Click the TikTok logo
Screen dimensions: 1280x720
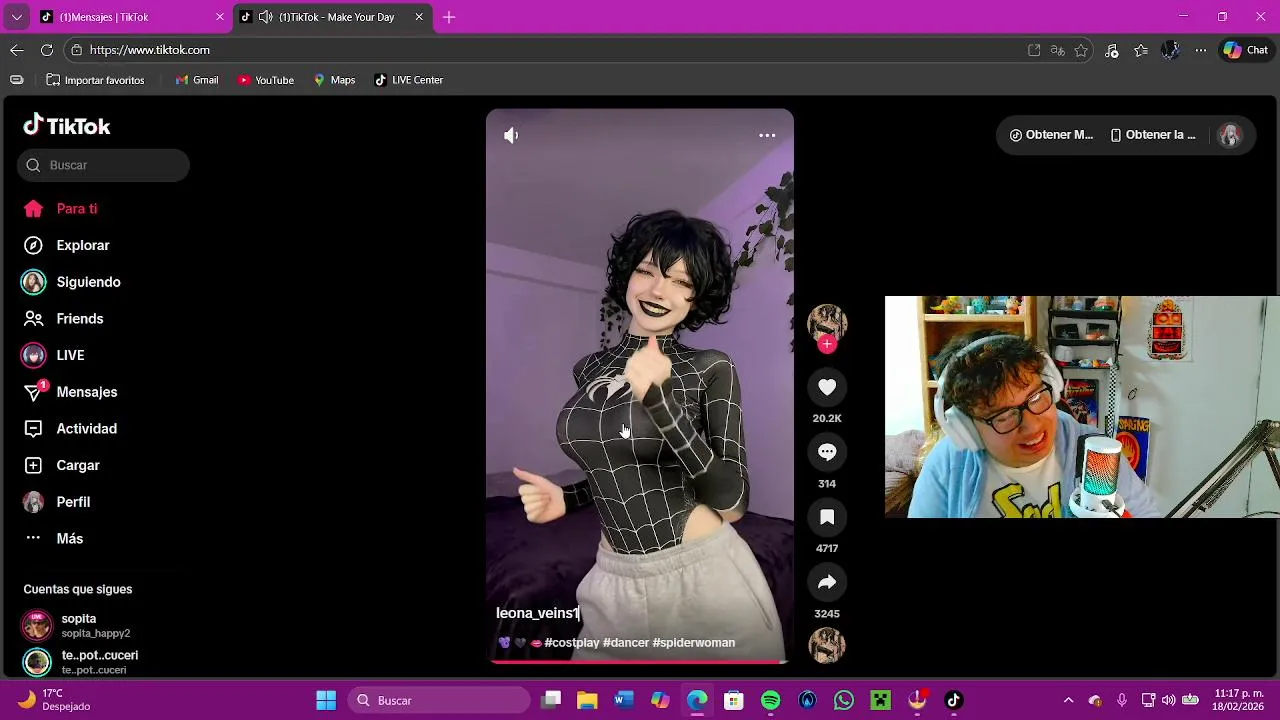(x=67, y=126)
